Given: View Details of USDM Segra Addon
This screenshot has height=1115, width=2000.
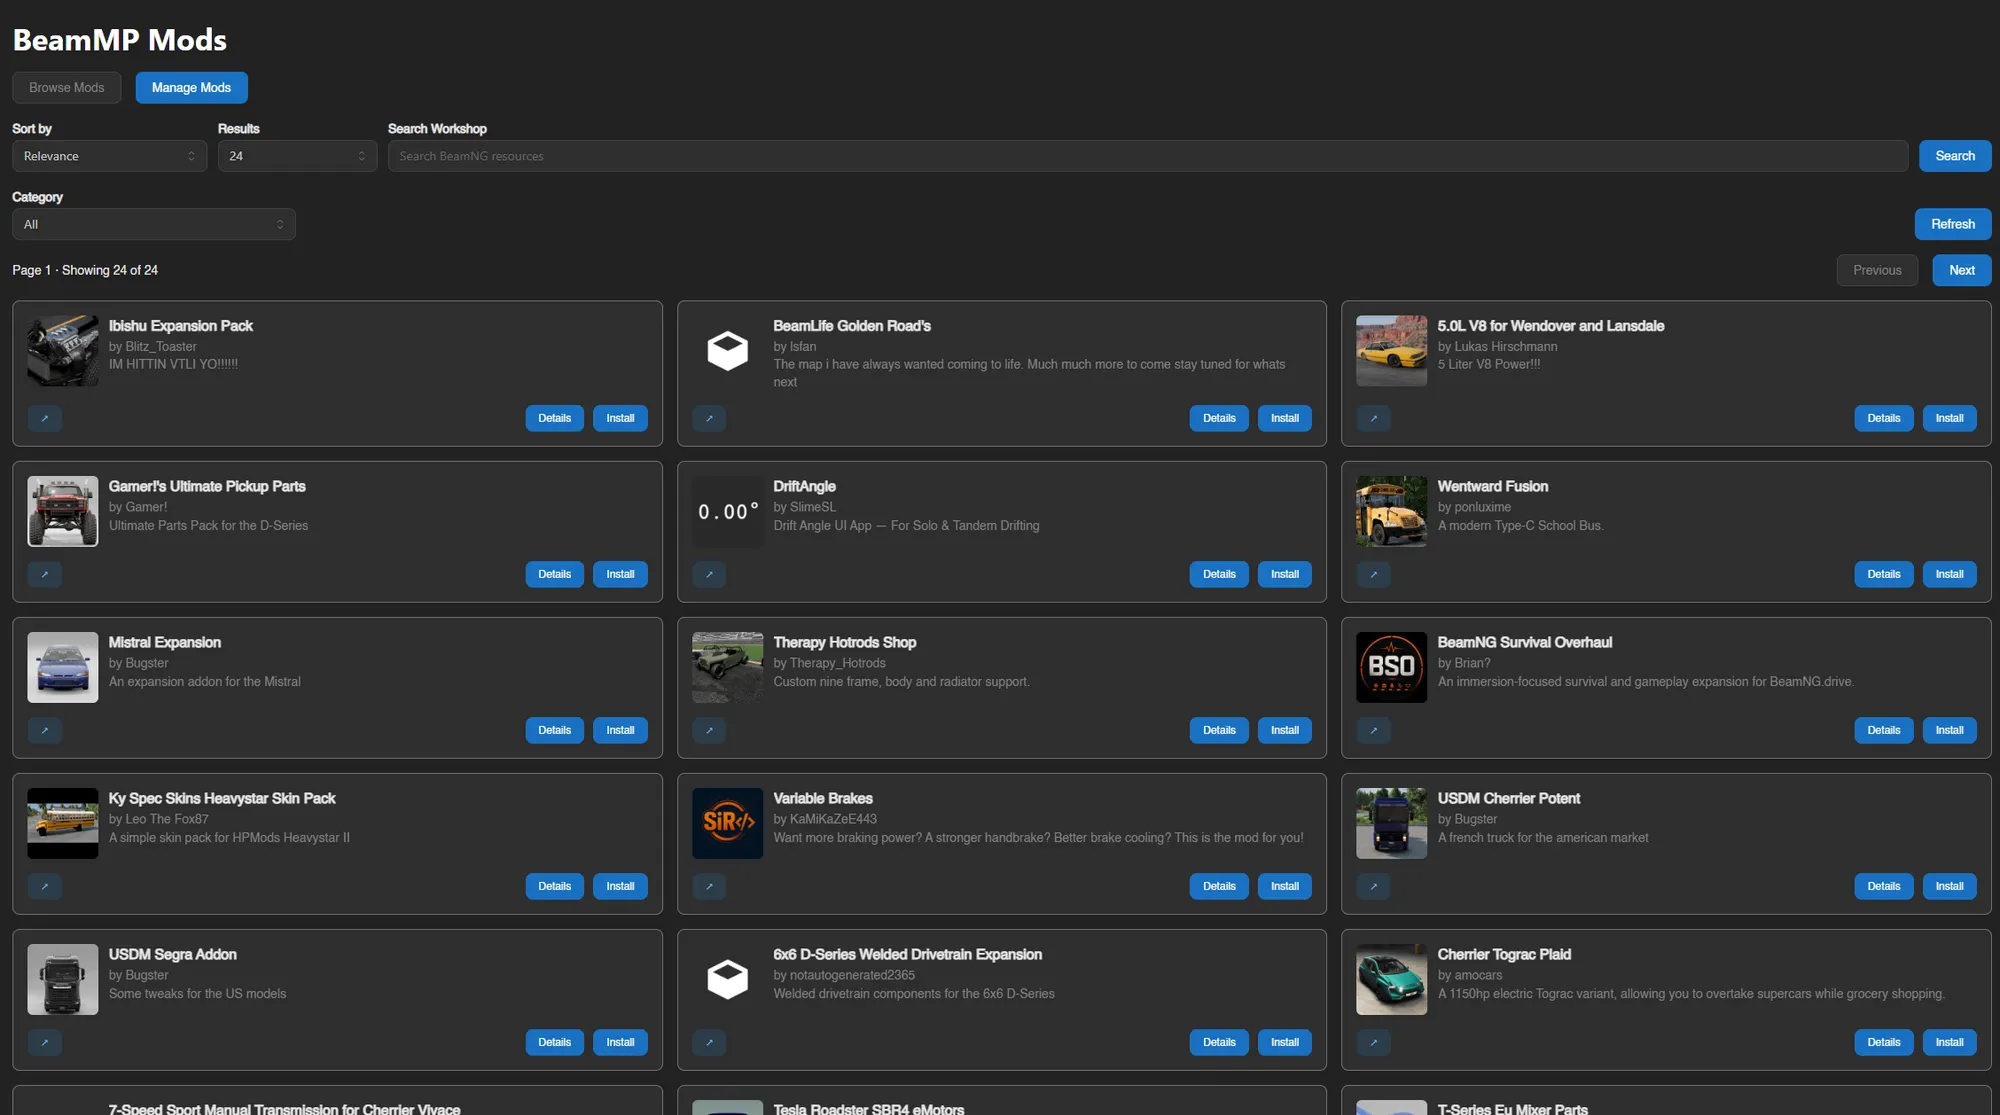Looking at the screenshot, I should coord(554,1042).
